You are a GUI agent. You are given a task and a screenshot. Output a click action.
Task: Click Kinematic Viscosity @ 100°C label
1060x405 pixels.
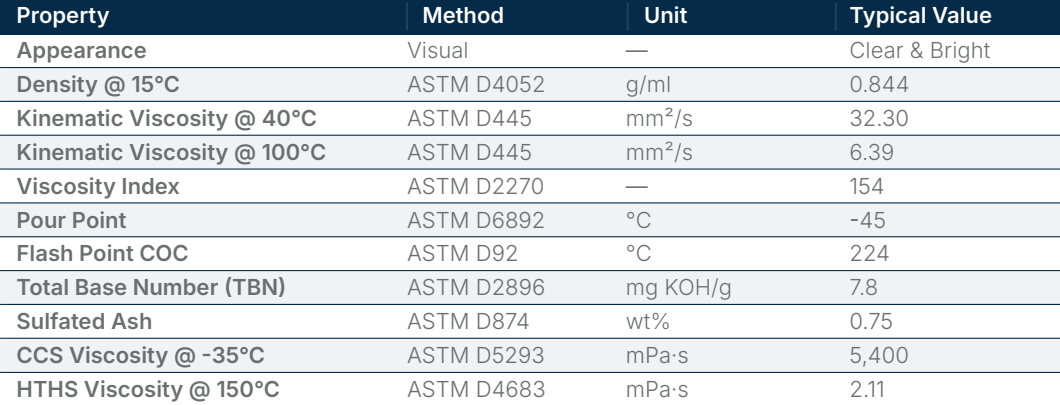pyautogui.click(x=171, y=152)
